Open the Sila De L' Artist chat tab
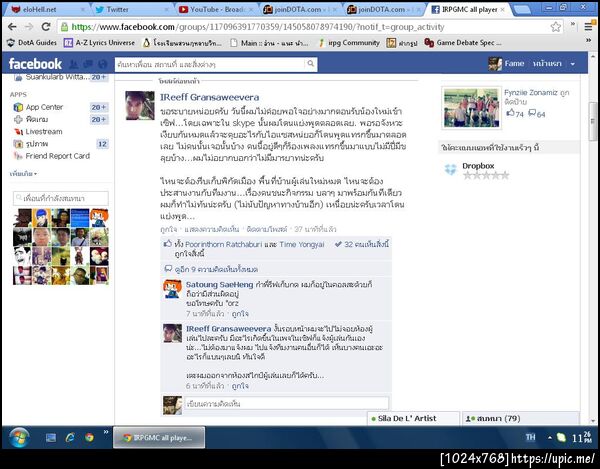This screenshot has height=469, width=600. tap(413, 419)
